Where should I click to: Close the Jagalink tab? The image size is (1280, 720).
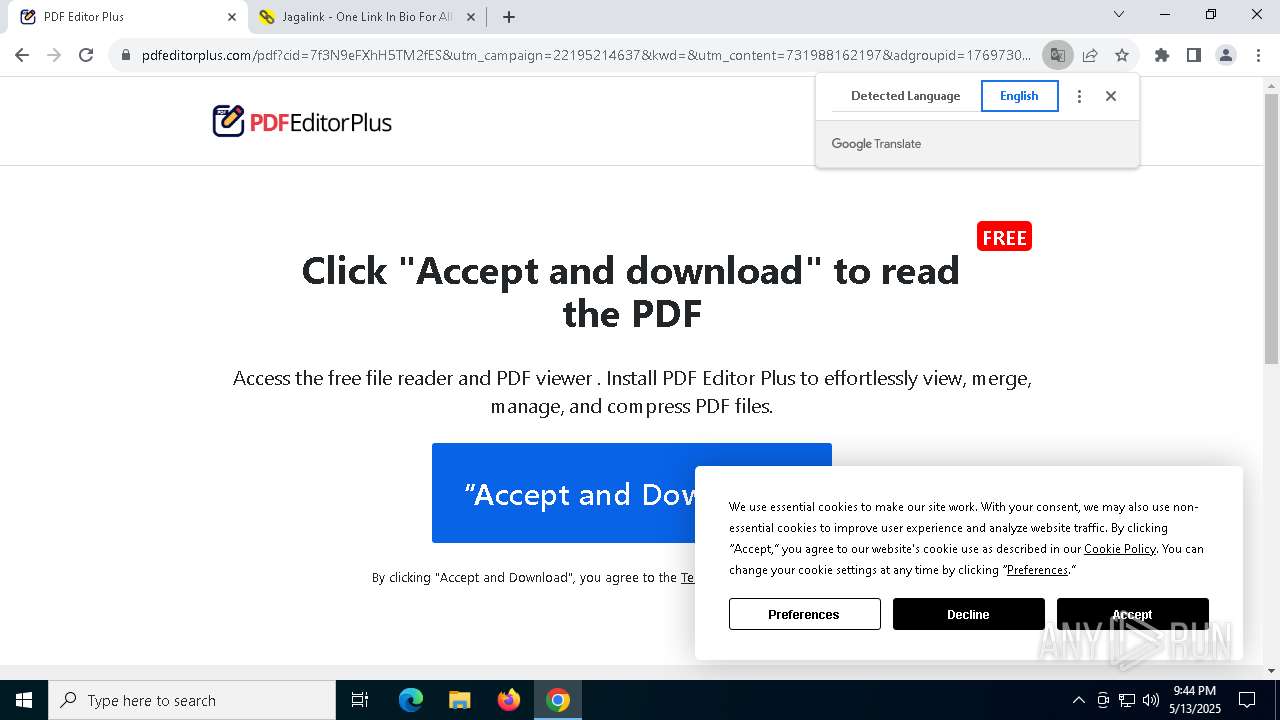point(471,17)
